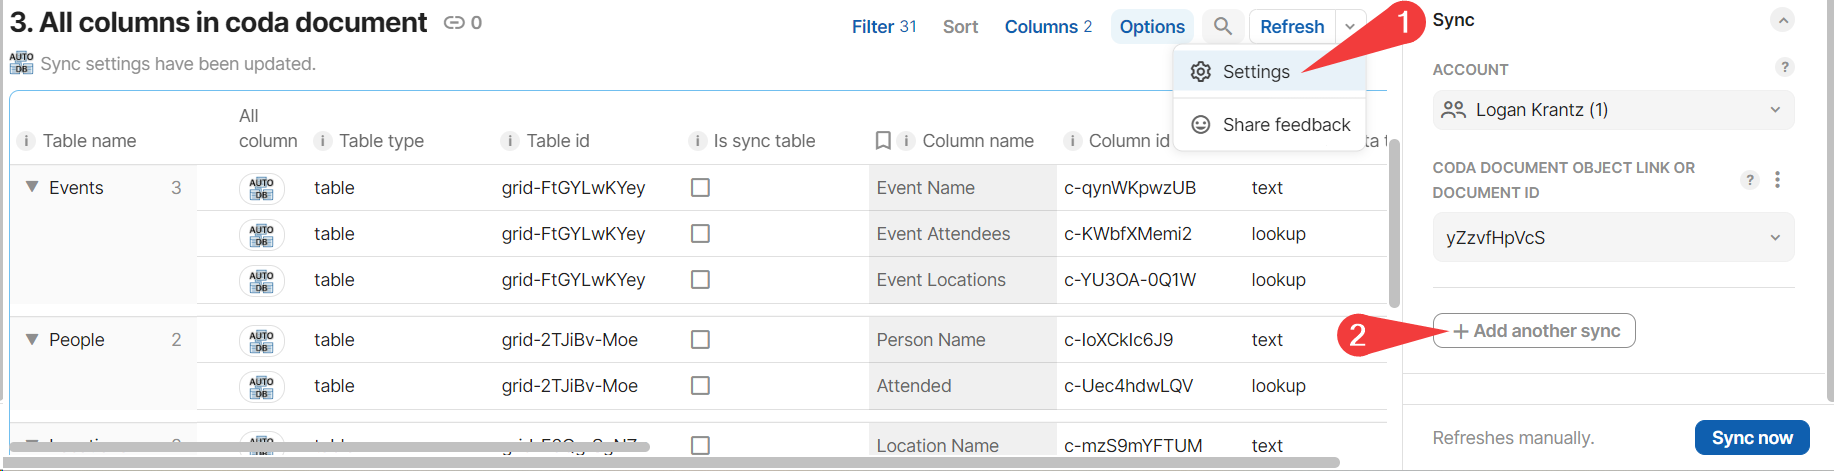Collapse the People group

(x=32, y=339)
